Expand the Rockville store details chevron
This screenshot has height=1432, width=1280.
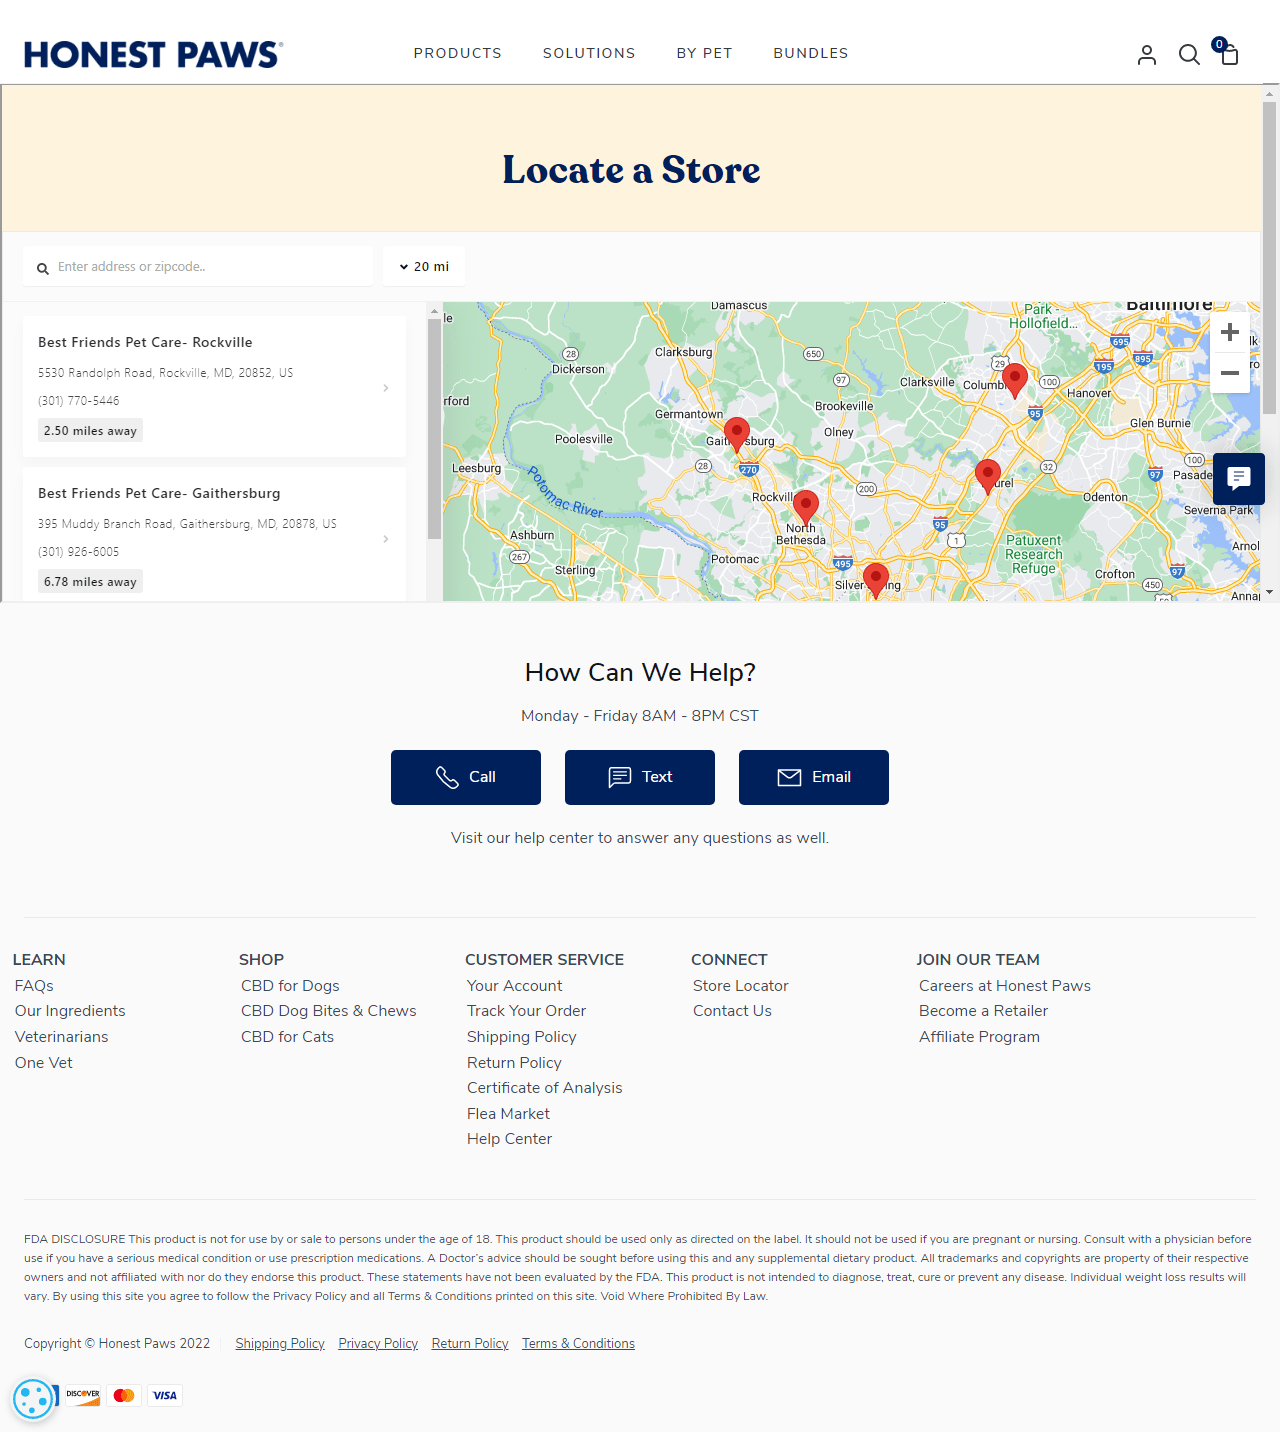coord(386,388)
